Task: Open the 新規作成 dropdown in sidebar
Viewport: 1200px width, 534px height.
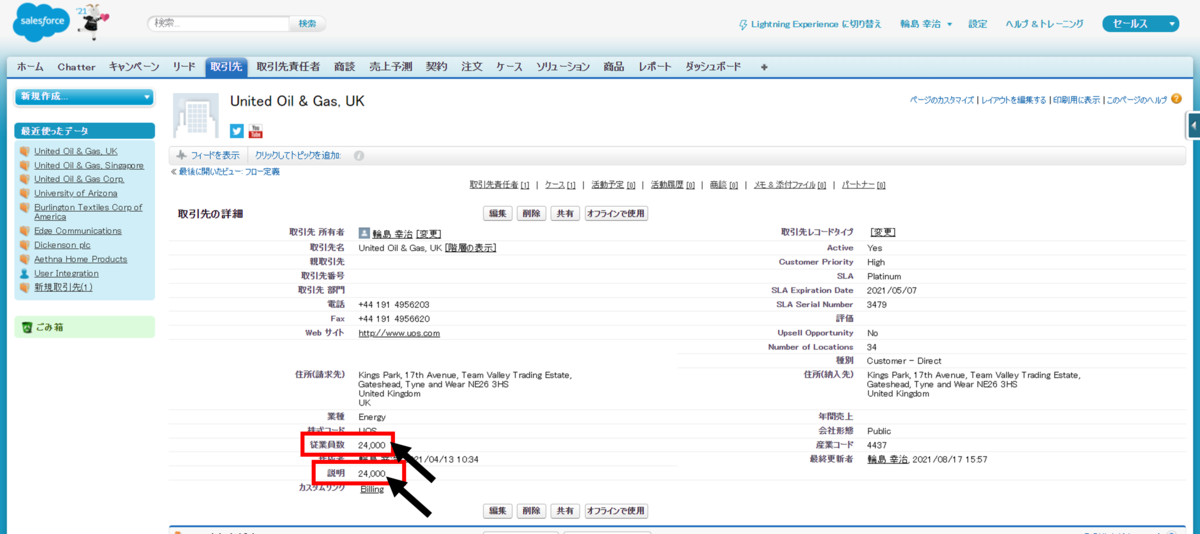Action: 84,96
